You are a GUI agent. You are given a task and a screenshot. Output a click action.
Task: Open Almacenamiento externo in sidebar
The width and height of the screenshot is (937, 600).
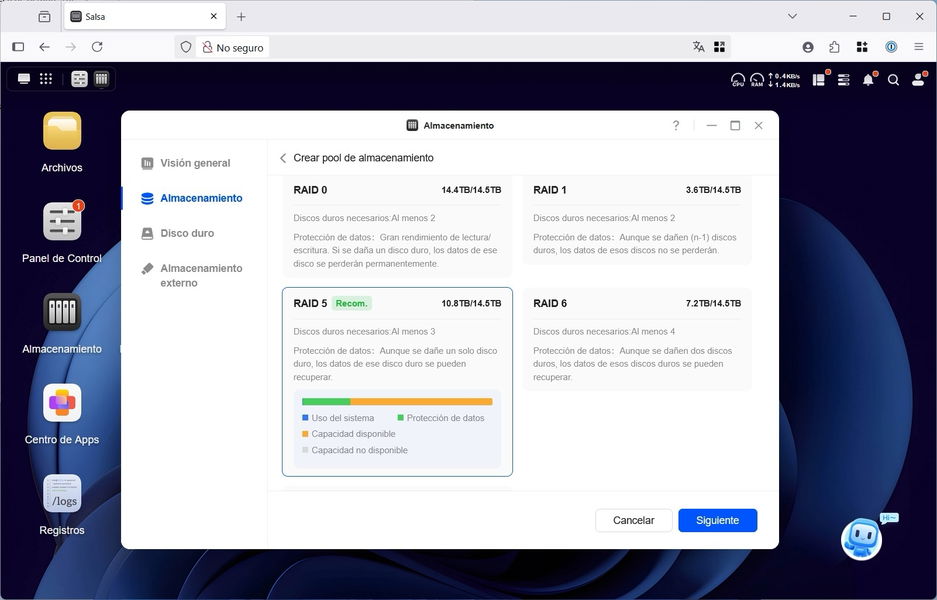coord(200,275)
